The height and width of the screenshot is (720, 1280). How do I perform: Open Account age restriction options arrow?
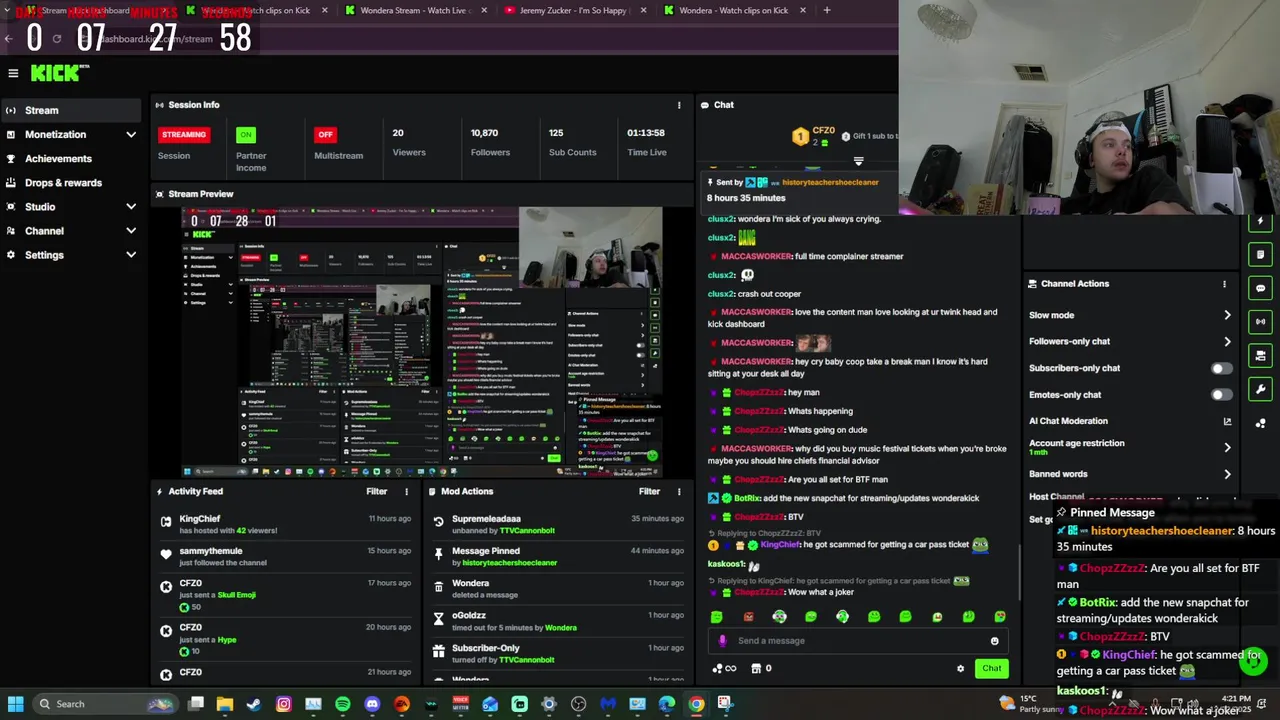1227,448
